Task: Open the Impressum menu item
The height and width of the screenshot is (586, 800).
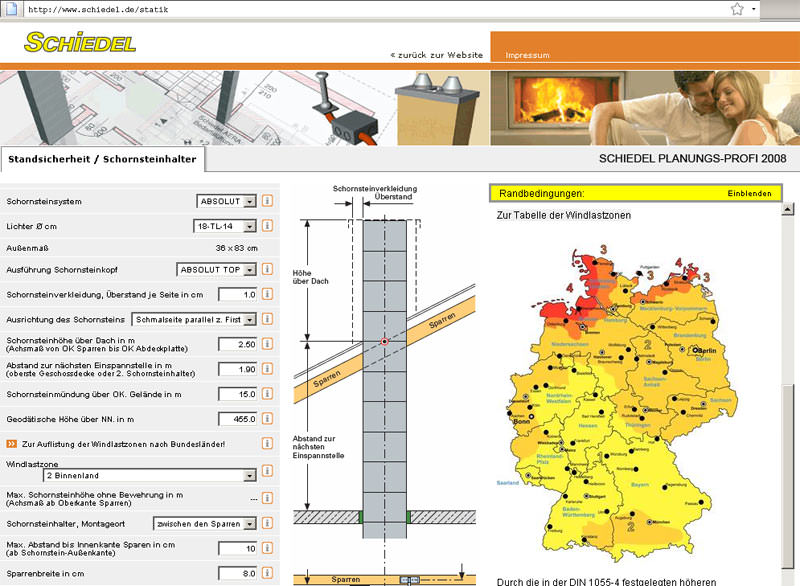Action: 528,55
